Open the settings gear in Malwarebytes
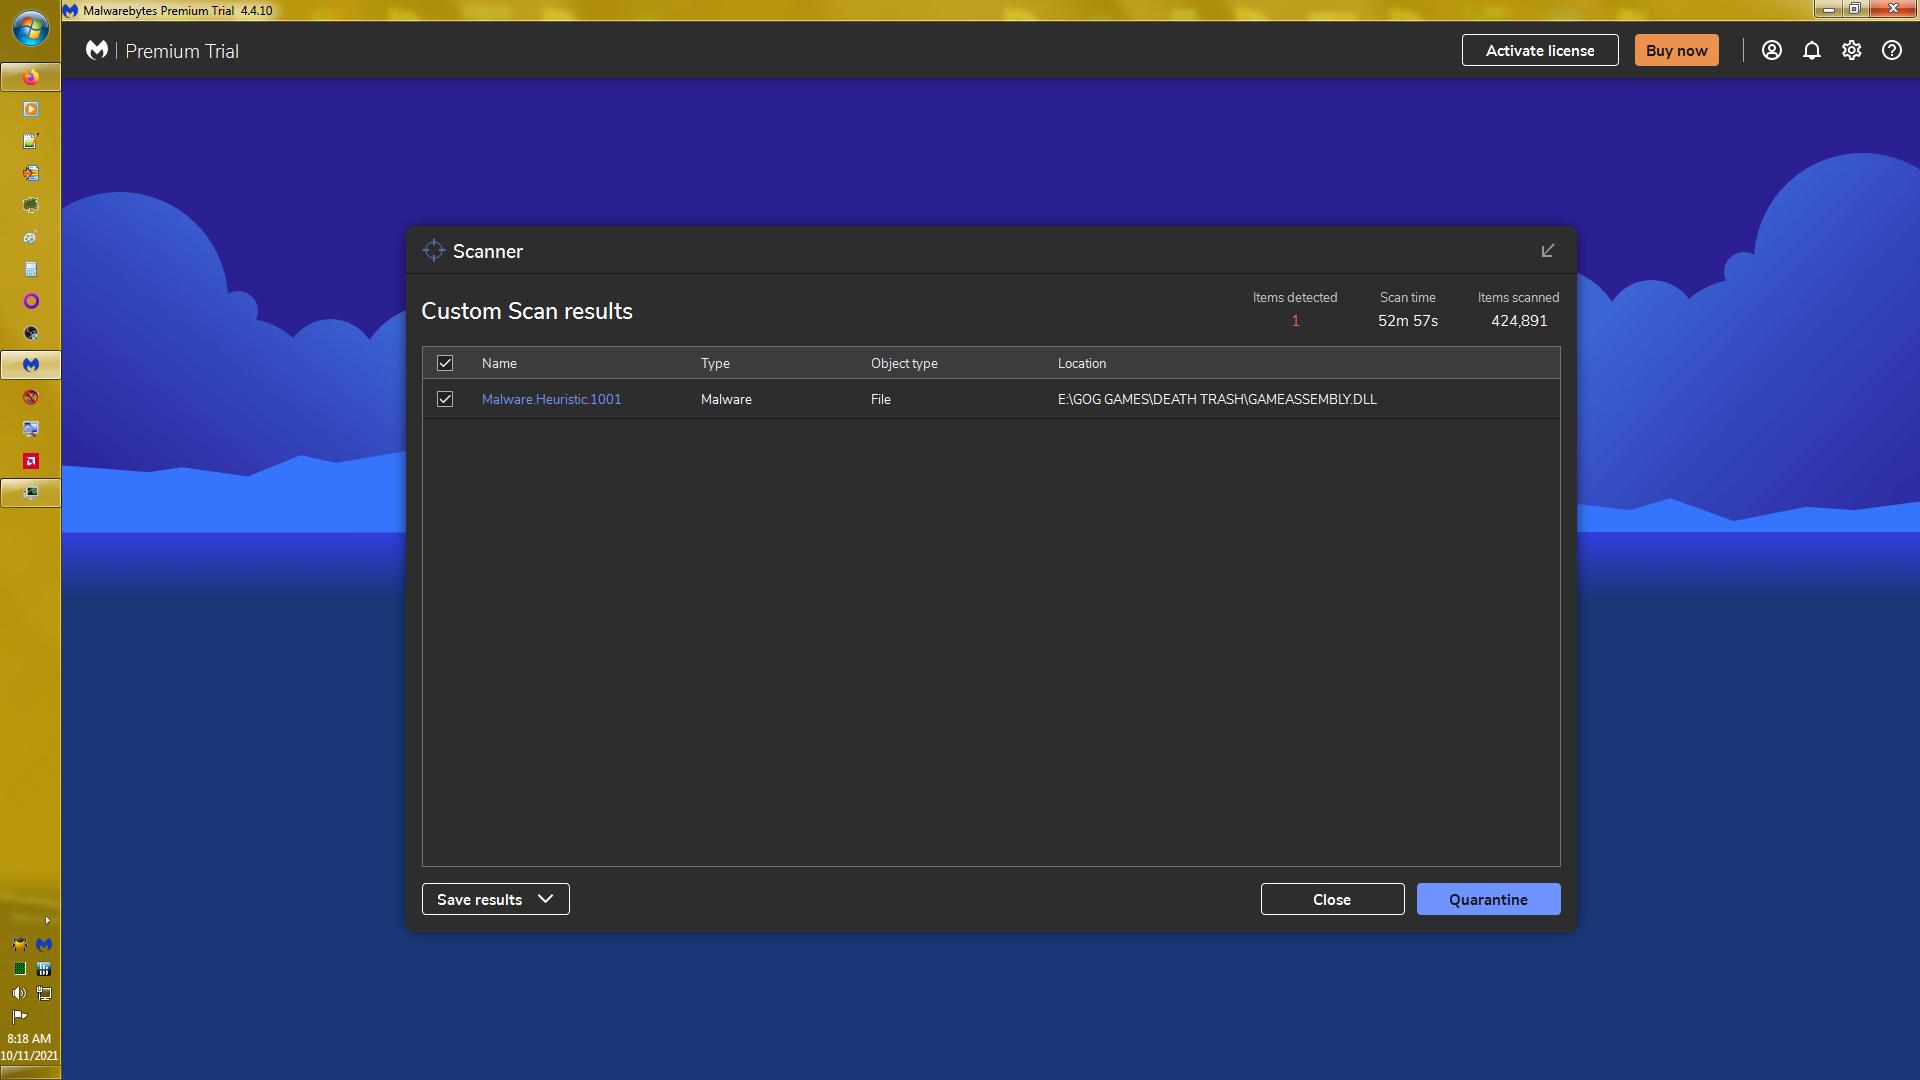1920x1080 pixels. [x=1851, y=50]
